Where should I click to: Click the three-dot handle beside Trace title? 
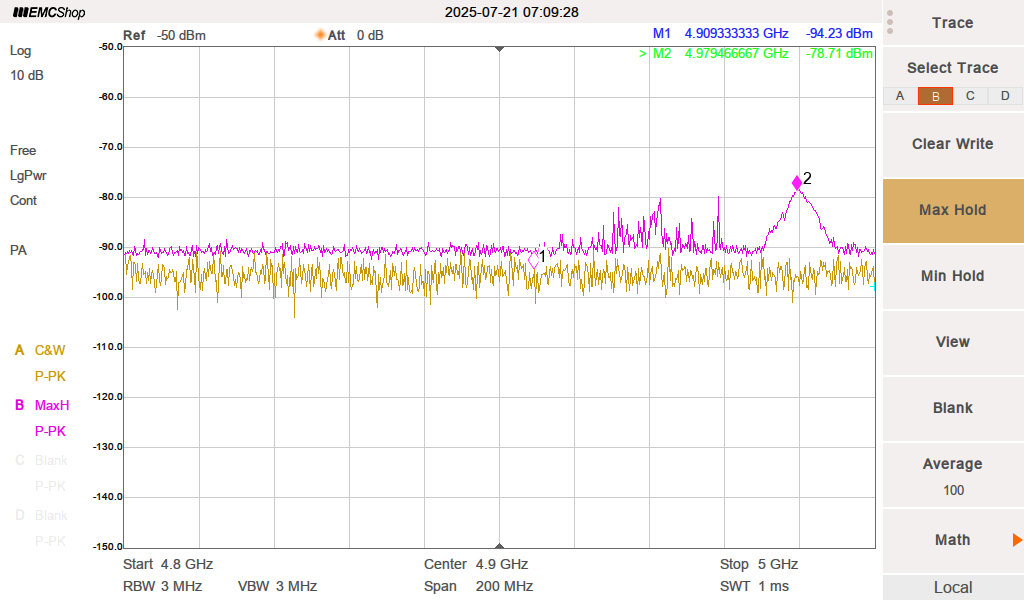tap(890, 22)
